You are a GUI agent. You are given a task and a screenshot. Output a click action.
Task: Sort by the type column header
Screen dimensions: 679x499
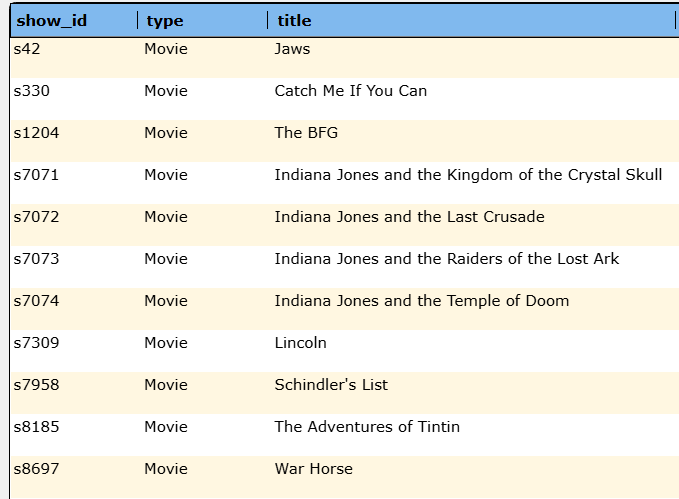(x=165, y=20)
